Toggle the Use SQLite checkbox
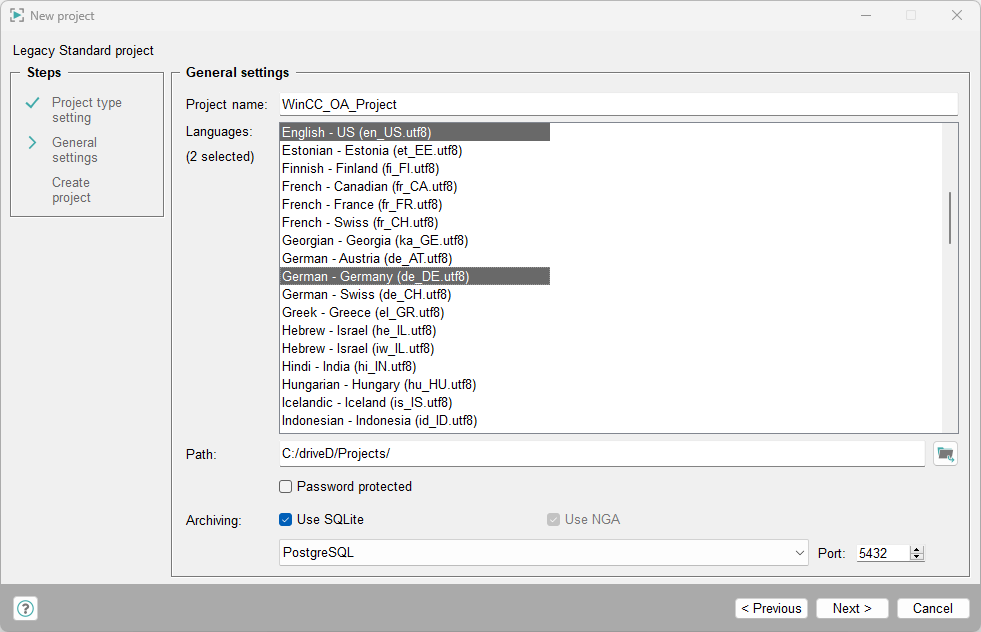Viewport: 981px width, 632px height. pos(286,519)
